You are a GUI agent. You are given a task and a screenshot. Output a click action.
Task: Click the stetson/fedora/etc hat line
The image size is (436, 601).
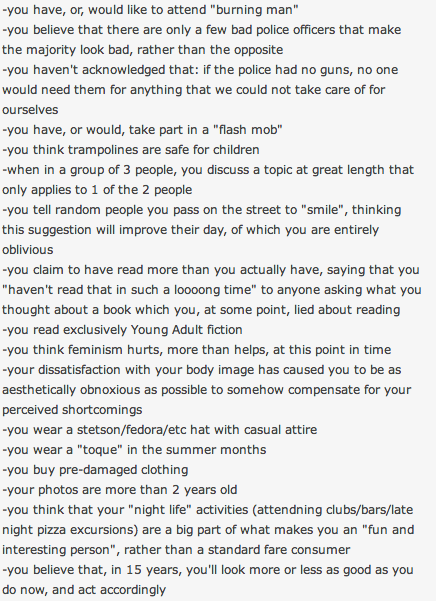pyautogui.click(x=159, y=430)
